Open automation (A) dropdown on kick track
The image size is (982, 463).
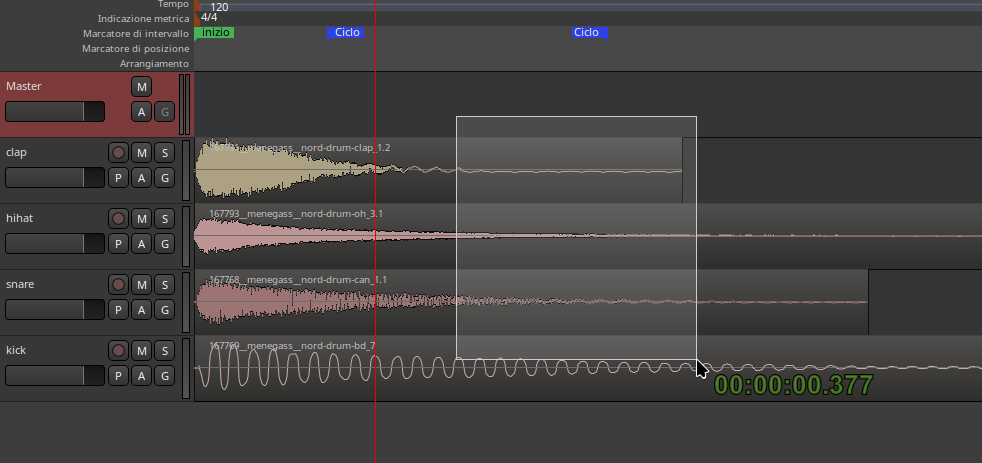click(x=142, y=376)
